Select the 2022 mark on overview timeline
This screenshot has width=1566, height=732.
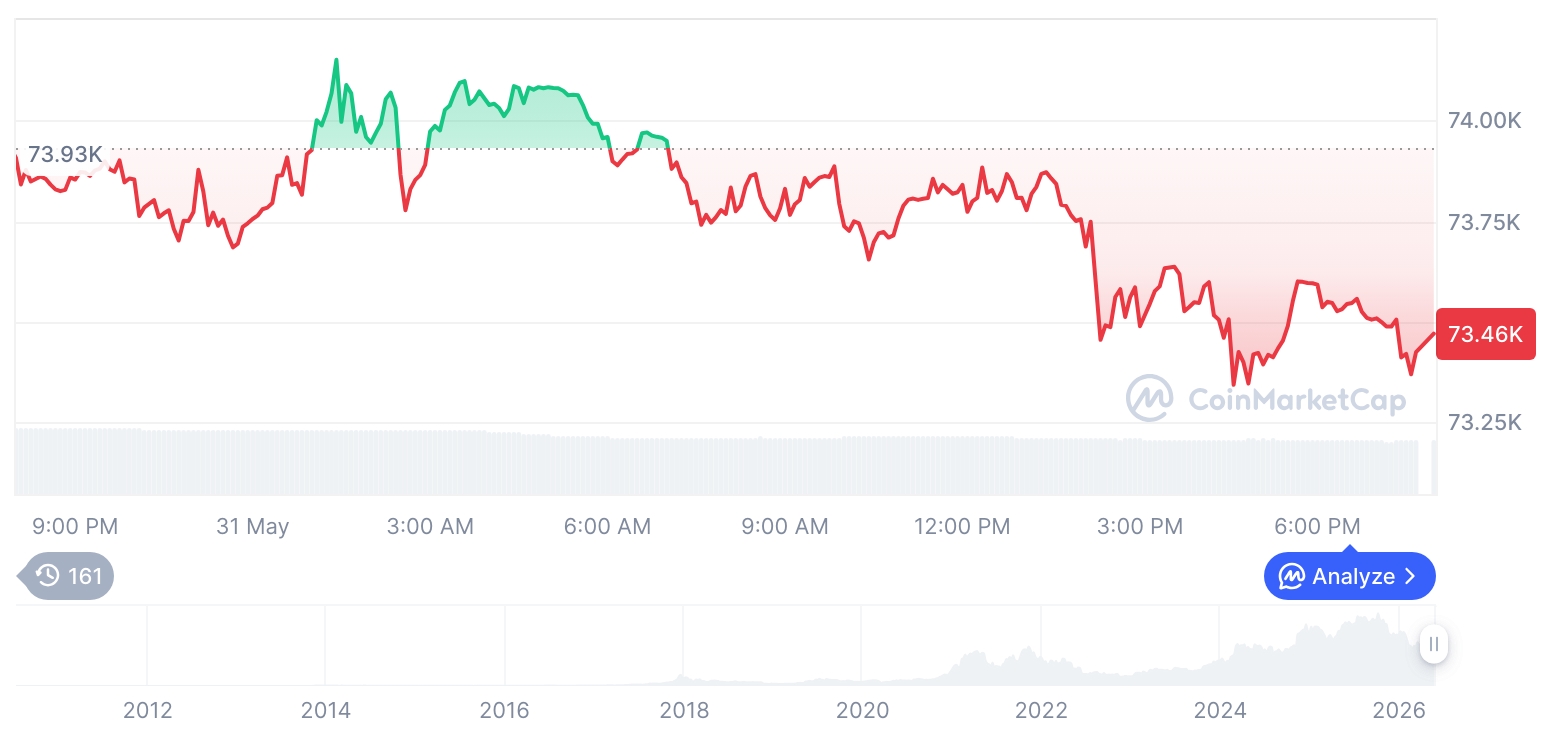point(1041,710)
